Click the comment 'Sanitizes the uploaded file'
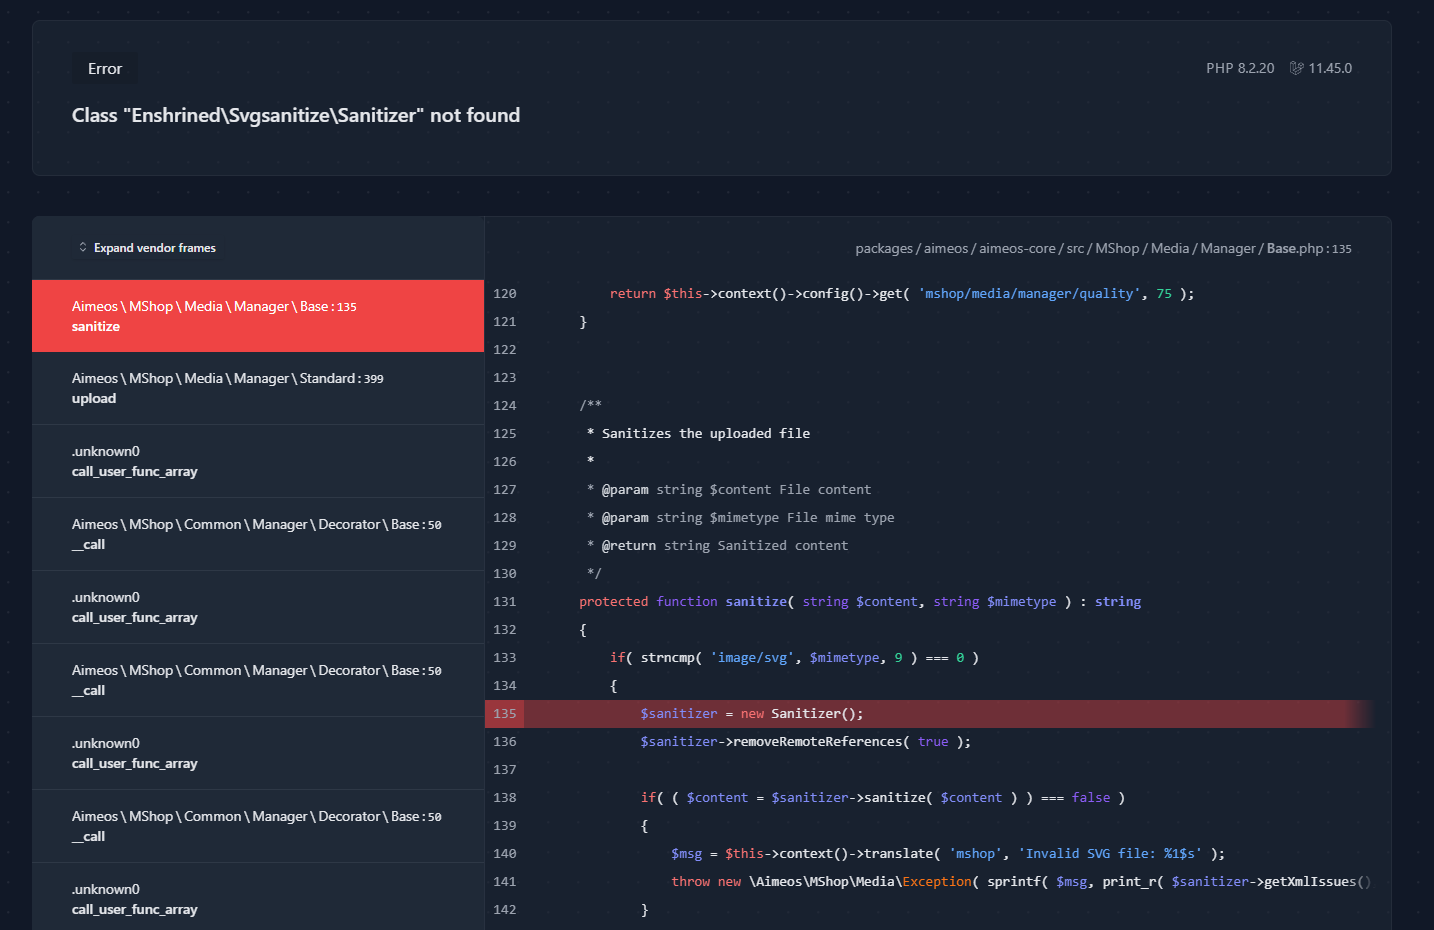Screen dimensions: 1434x930 (x=698, y=434)
